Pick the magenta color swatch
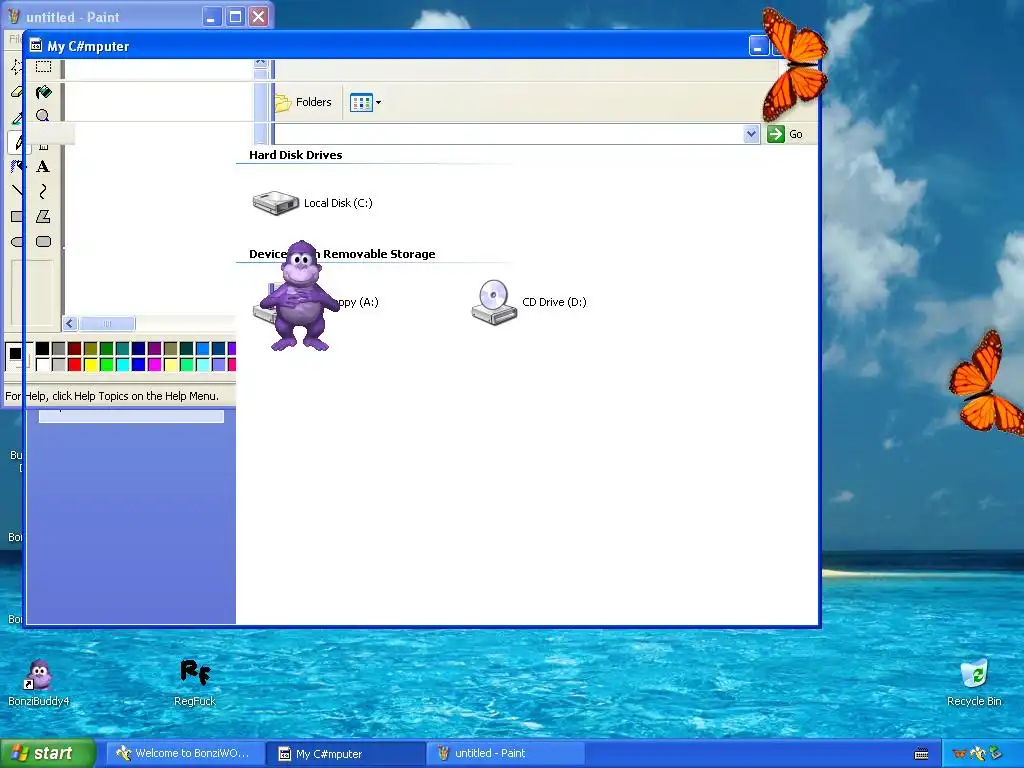This screenshot has width=1024, height=768. [154, 364]
